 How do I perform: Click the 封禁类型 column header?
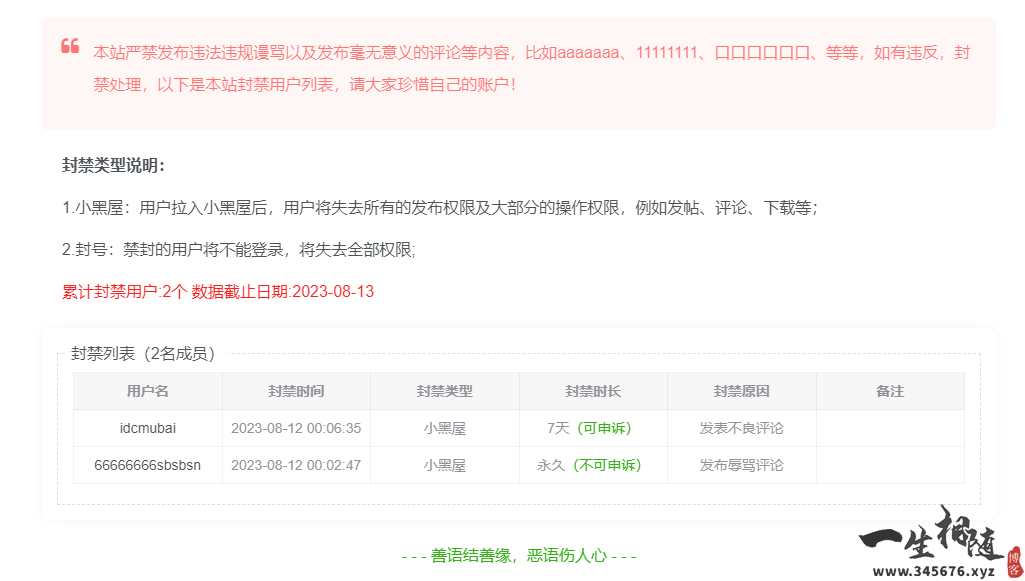443,391
